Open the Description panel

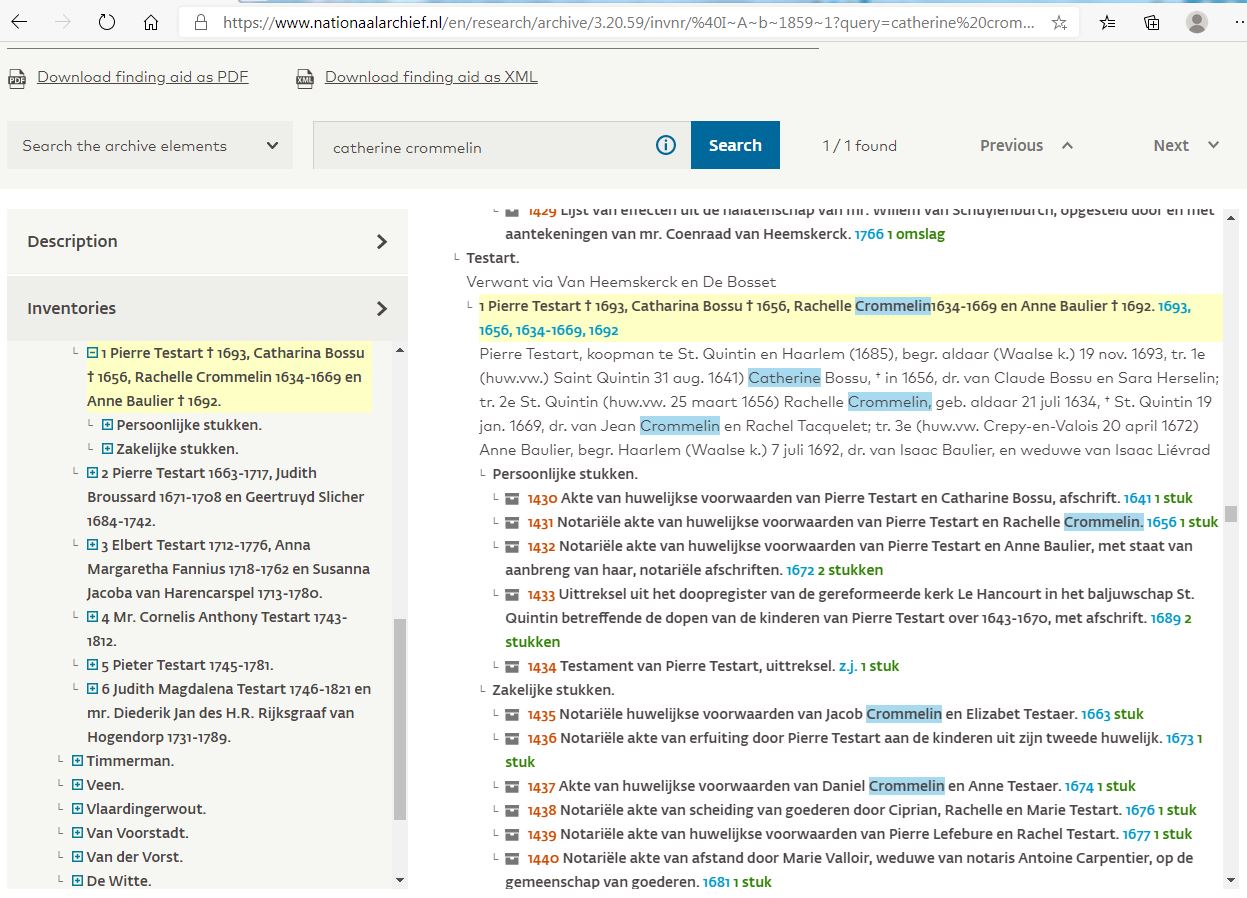pos(207,241)
